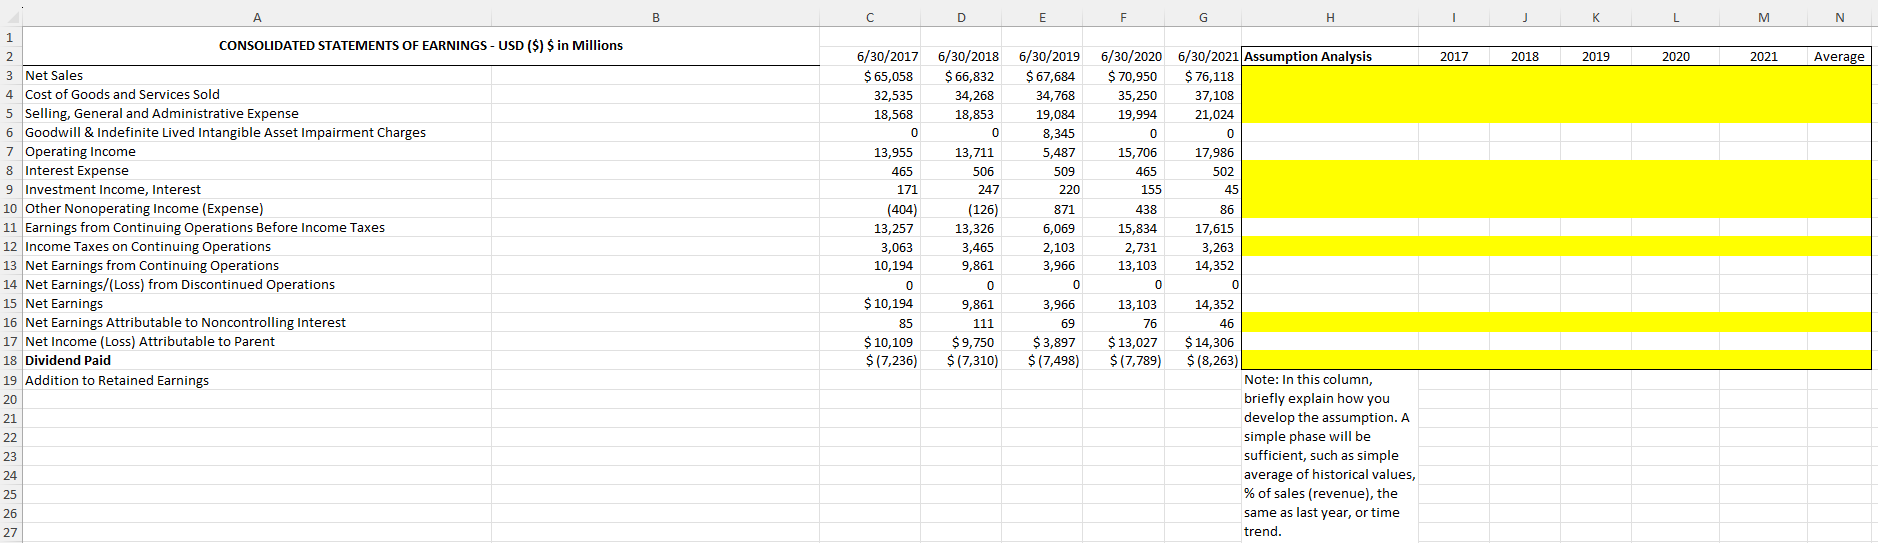Click the 10,194 value in Net Earnings from Continuing Operations row
This screenshot has height=543, width=1878.
(x=869, y=265)
